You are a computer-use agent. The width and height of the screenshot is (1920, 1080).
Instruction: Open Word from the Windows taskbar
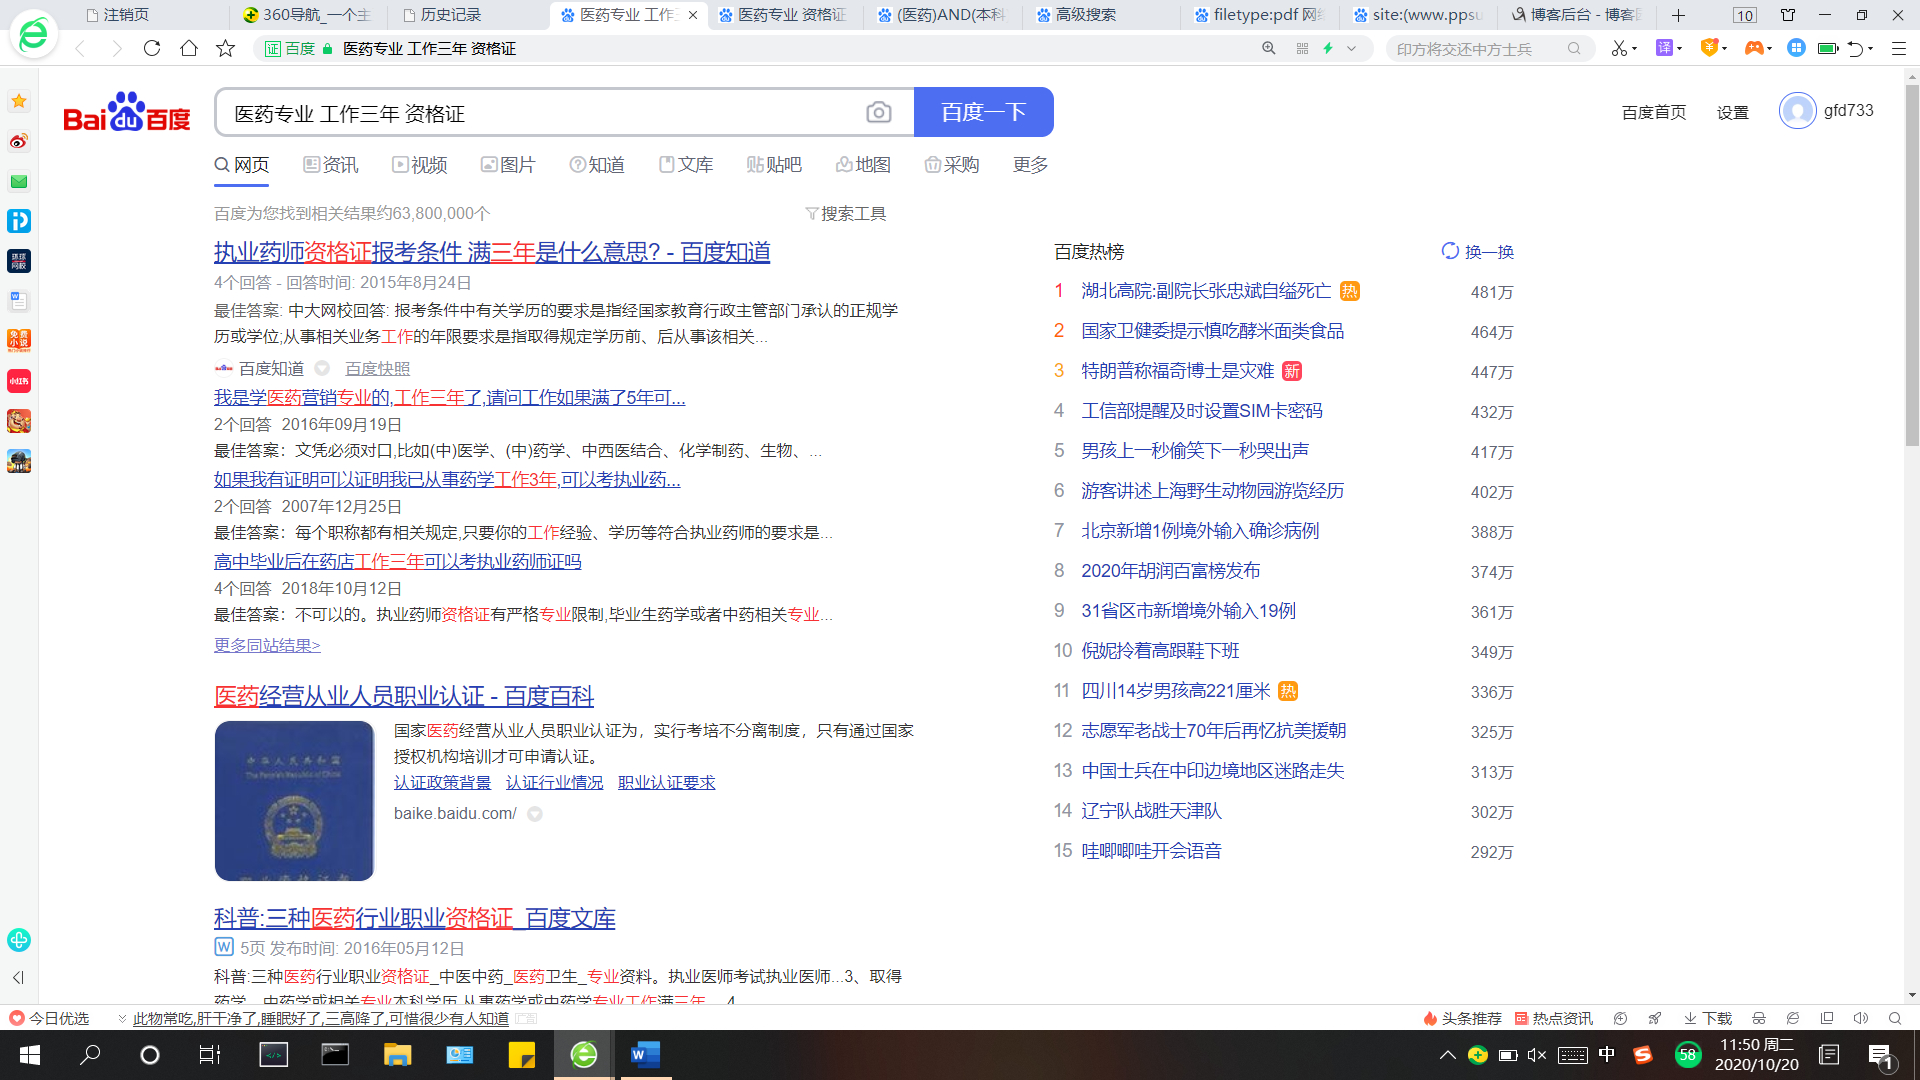coord(645,1054)
